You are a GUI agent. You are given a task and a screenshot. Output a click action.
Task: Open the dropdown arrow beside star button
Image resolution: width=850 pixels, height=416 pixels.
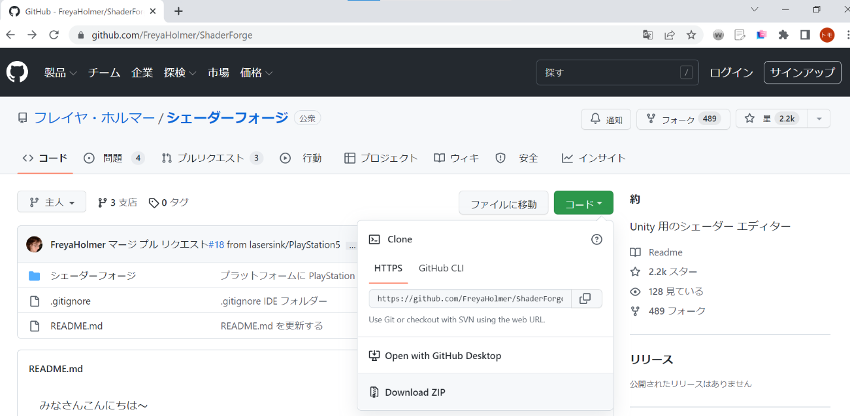819,119
